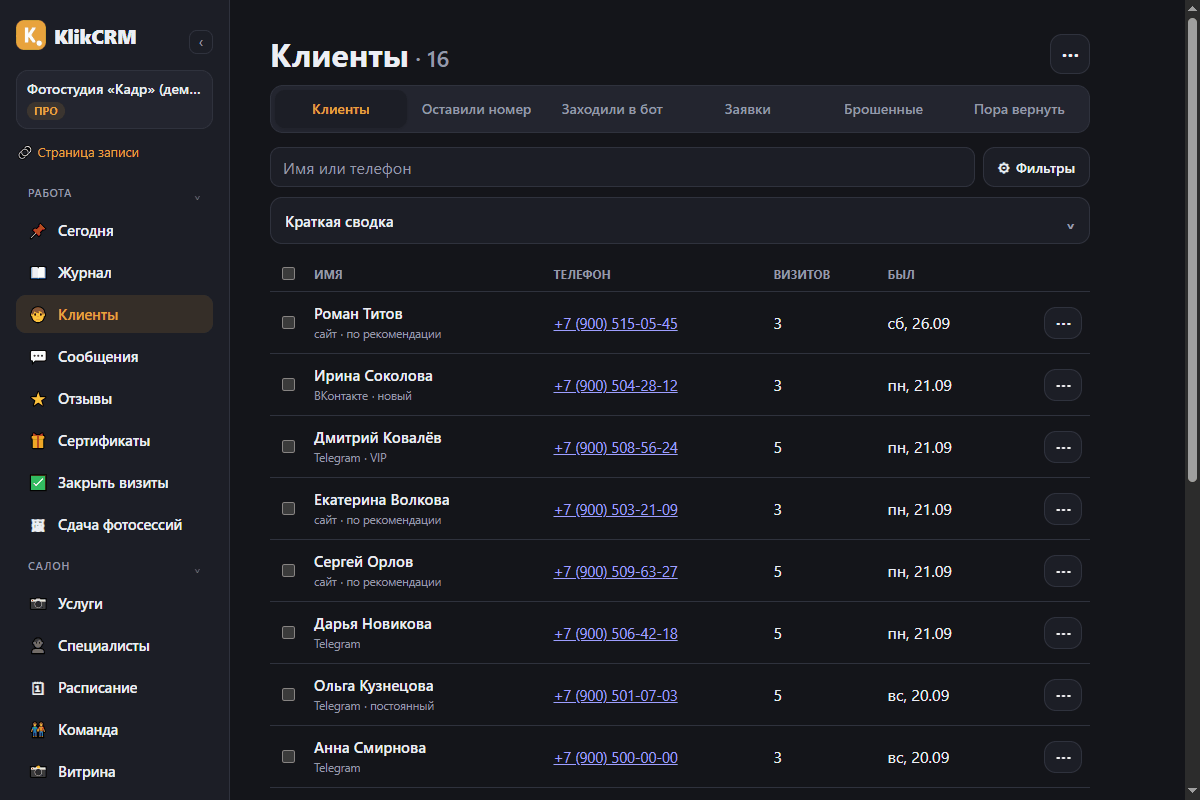Tick the select-all checkbox in table header
The height and width of the screenshot is (800, 1200).
pos(289,274)
